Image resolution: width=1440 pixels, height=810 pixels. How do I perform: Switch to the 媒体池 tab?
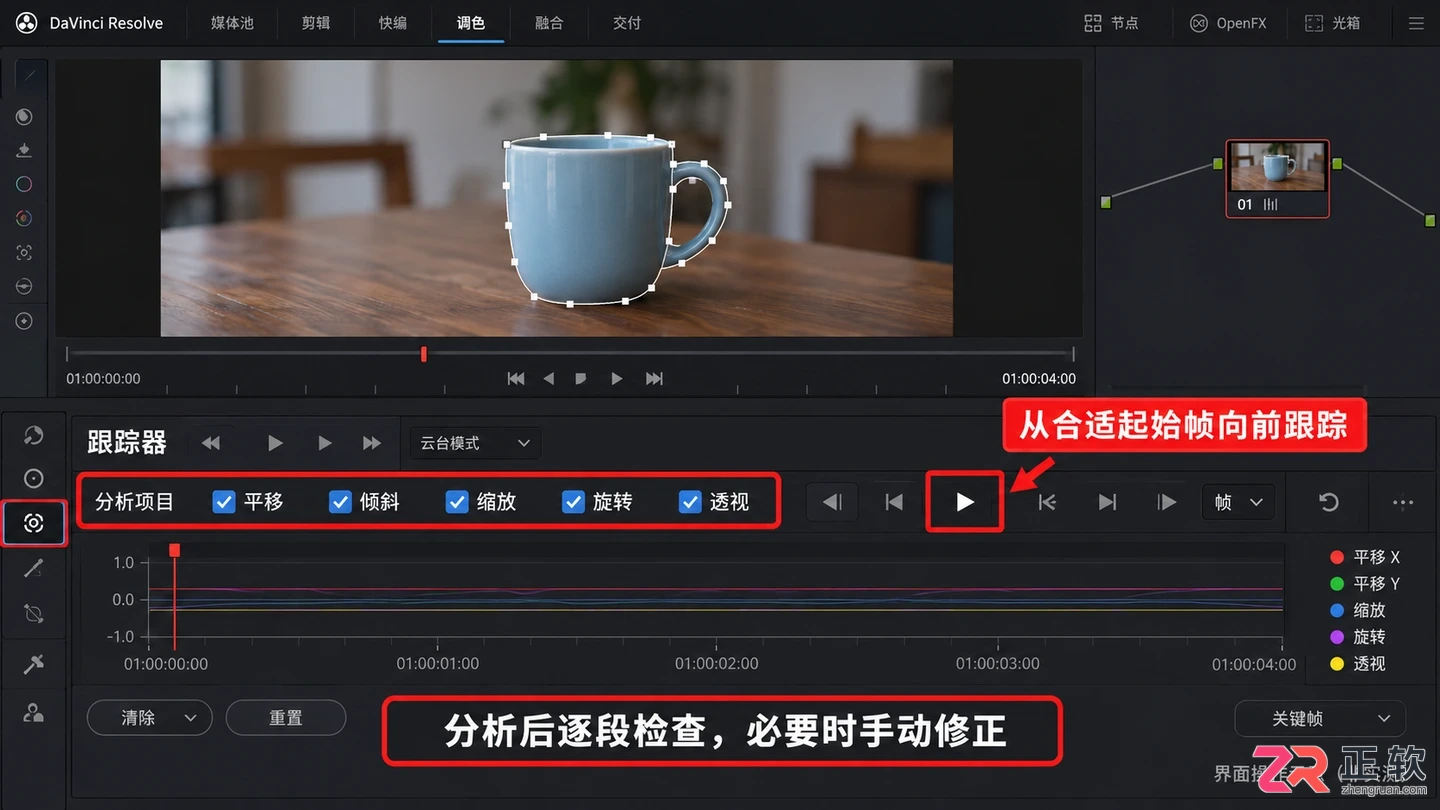tap(232, 22)
